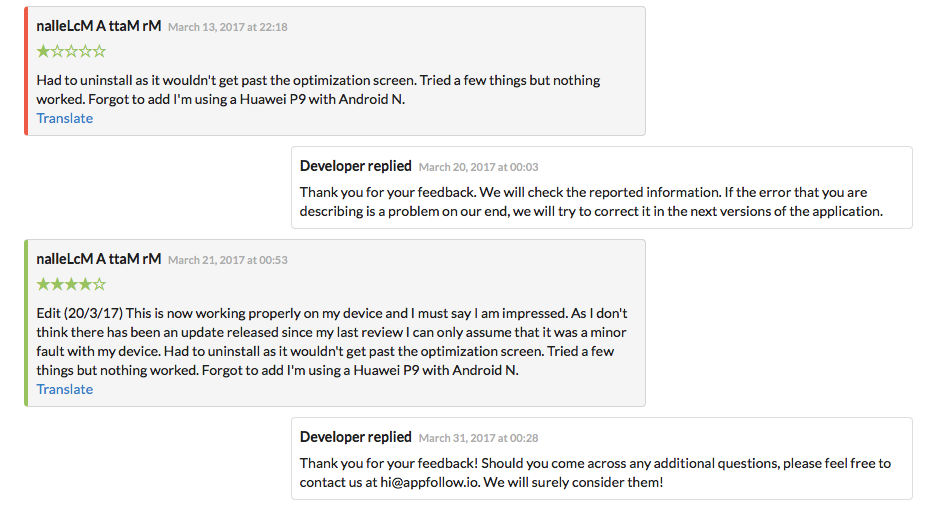Click the fourth filled star in the four-star review
This screenshot has width=939, height=511.
[86, 284]
